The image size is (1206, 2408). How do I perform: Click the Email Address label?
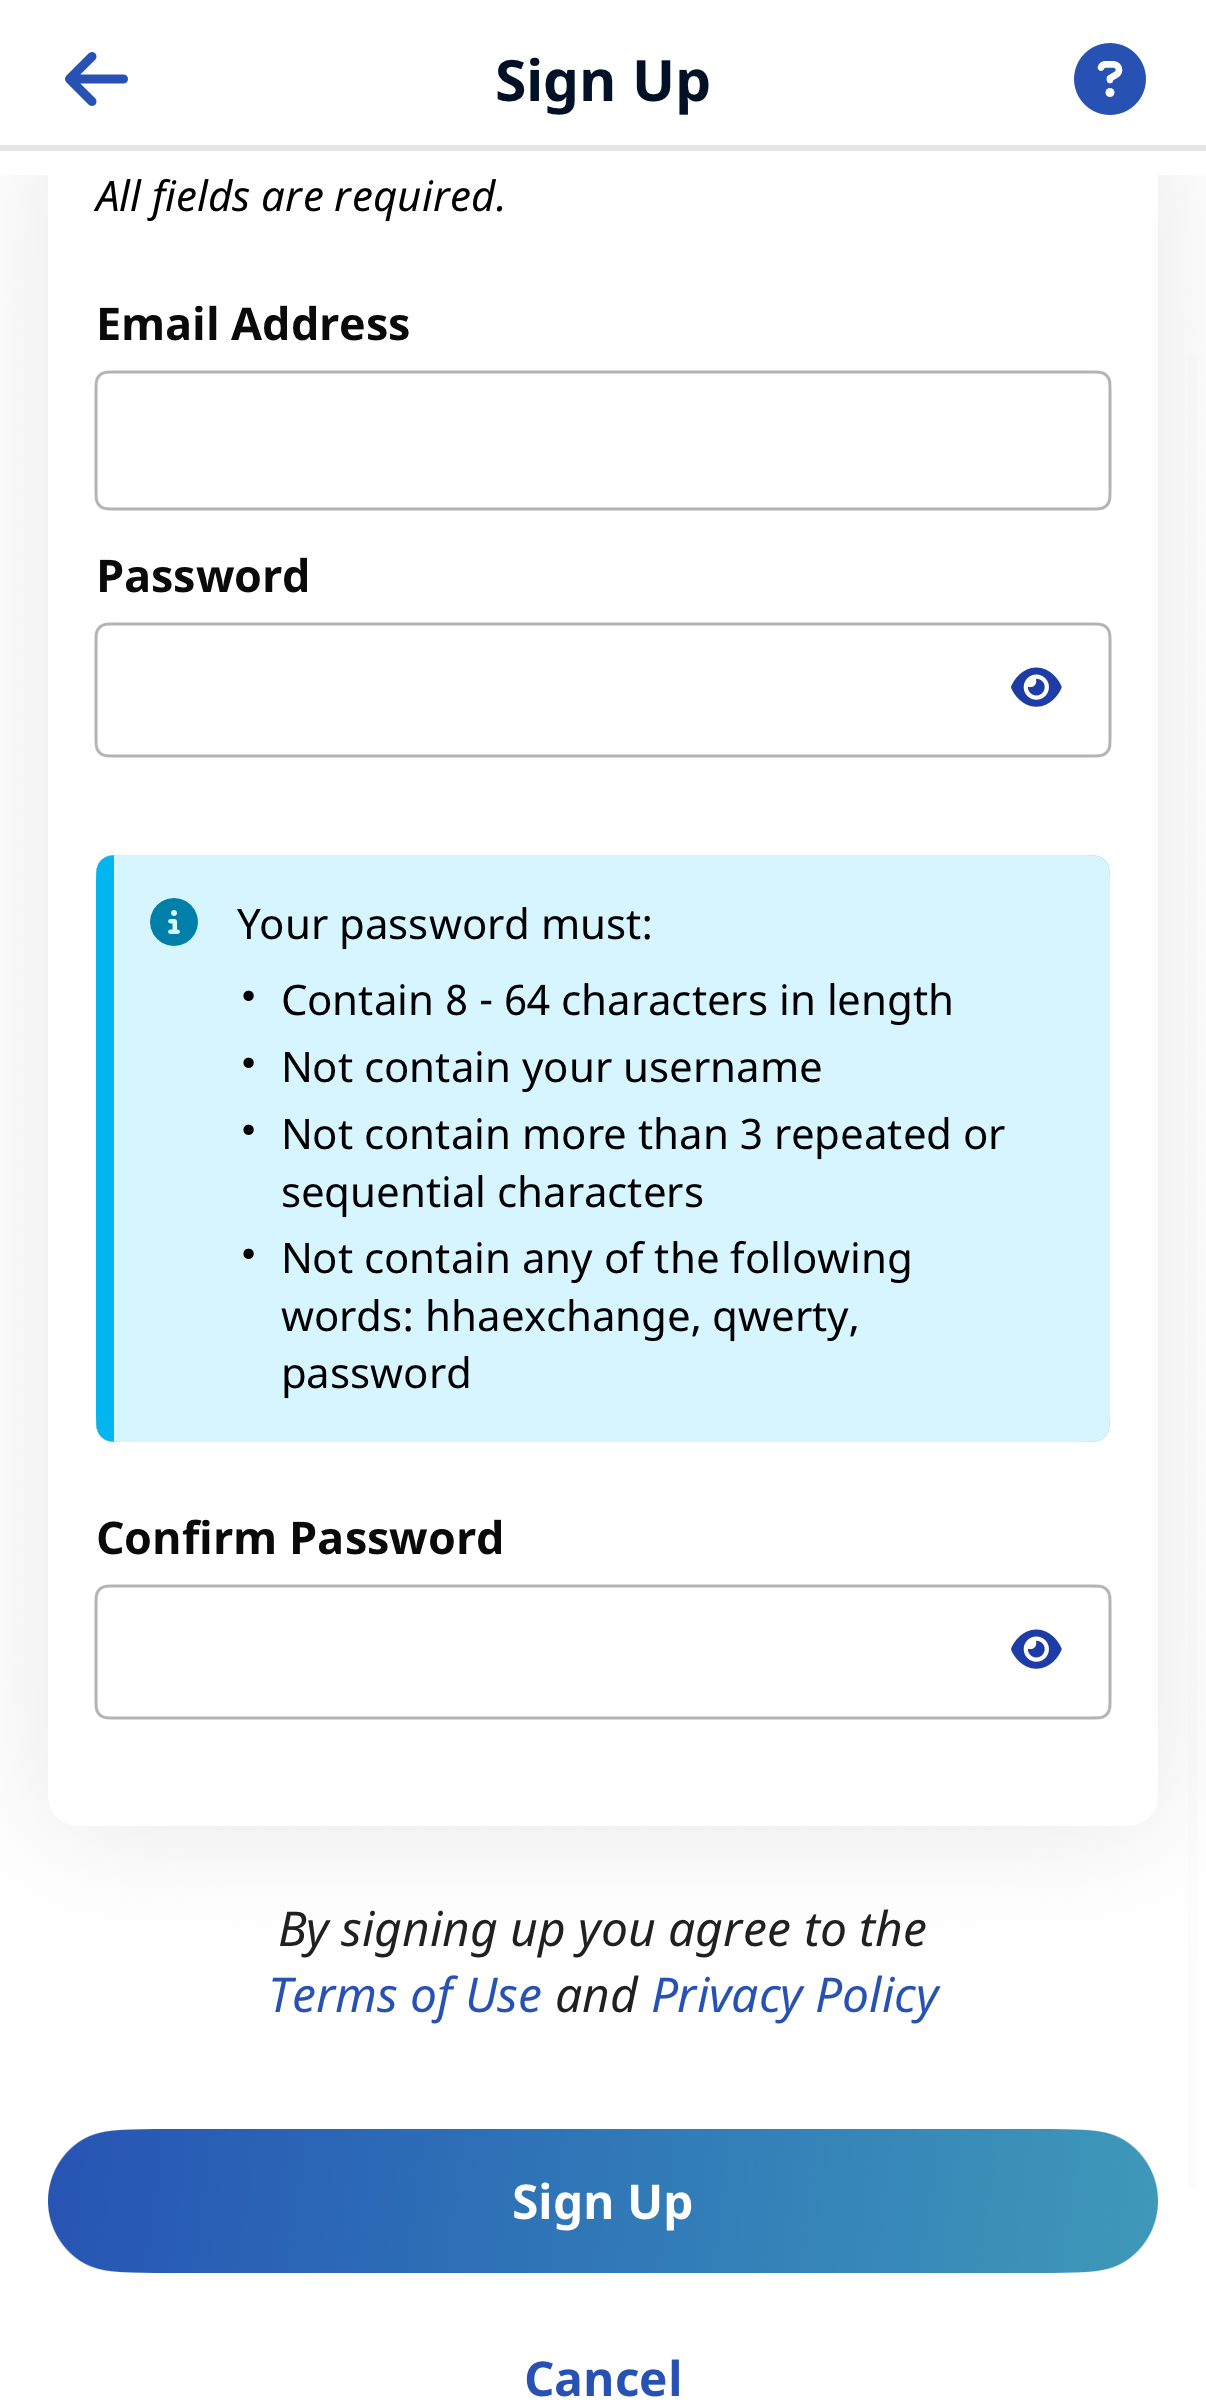point(253,324)
